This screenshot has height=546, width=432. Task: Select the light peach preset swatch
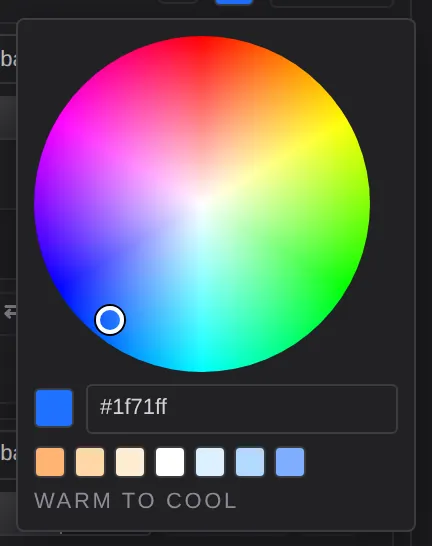(x=90, y=462)
